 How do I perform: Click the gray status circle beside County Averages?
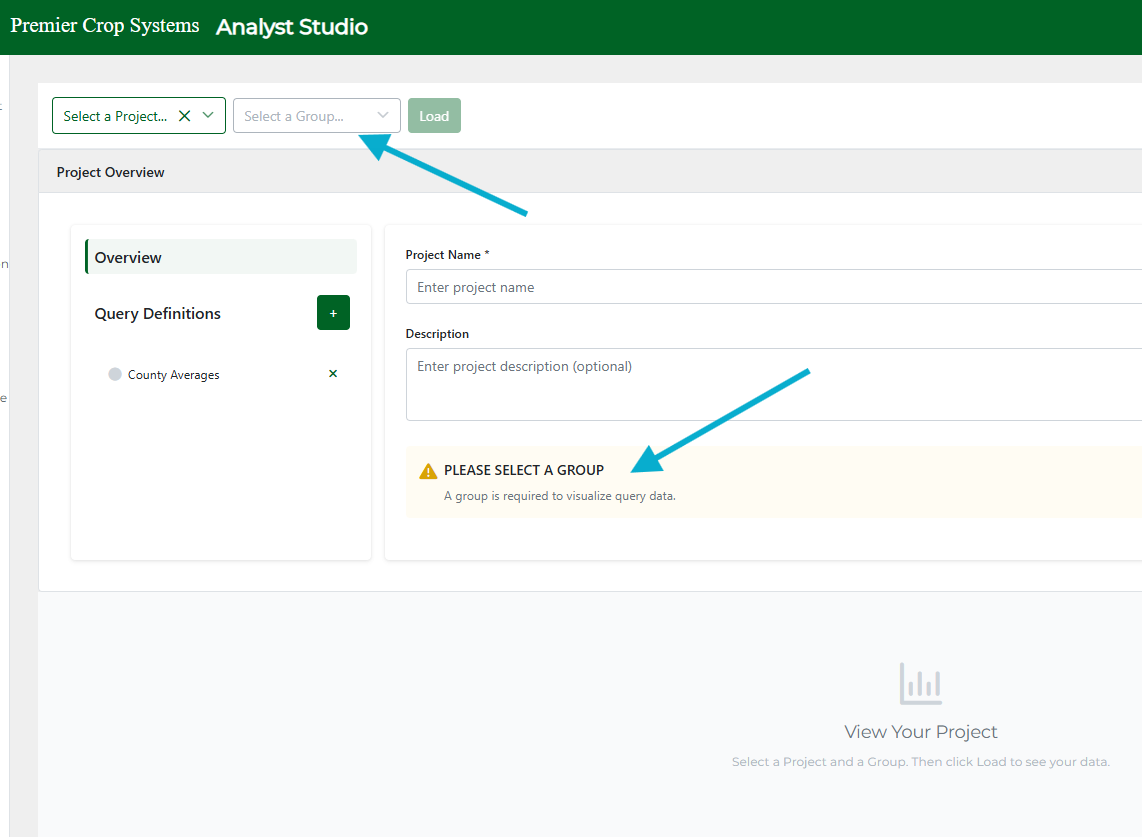(115, 375)
